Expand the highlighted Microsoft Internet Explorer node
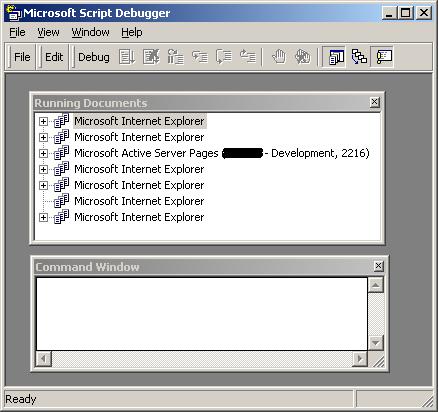The height and width of the screenshot is (412, 438). pos(43,121)
